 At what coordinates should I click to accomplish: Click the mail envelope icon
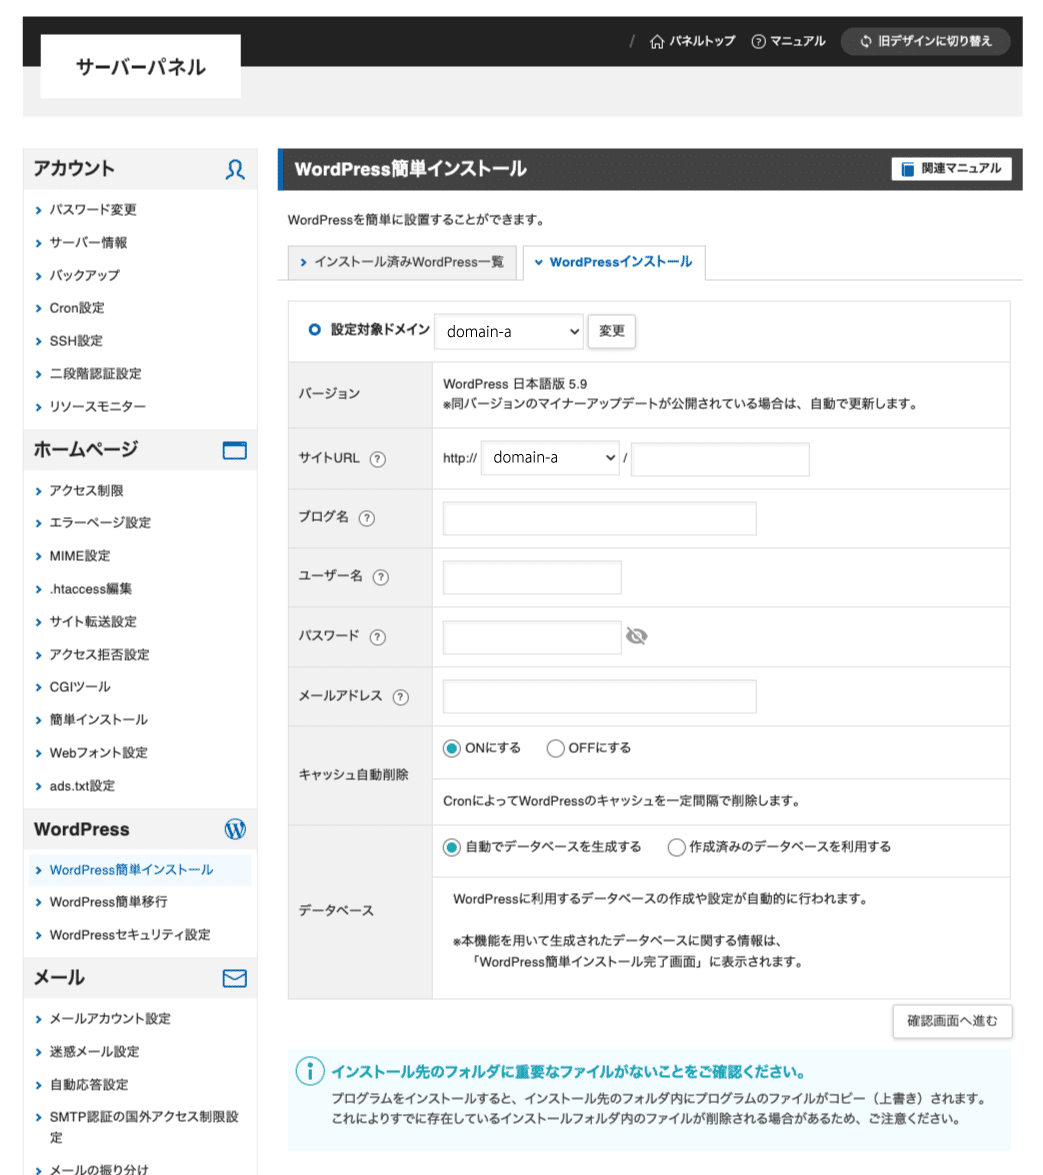[235, 978]
